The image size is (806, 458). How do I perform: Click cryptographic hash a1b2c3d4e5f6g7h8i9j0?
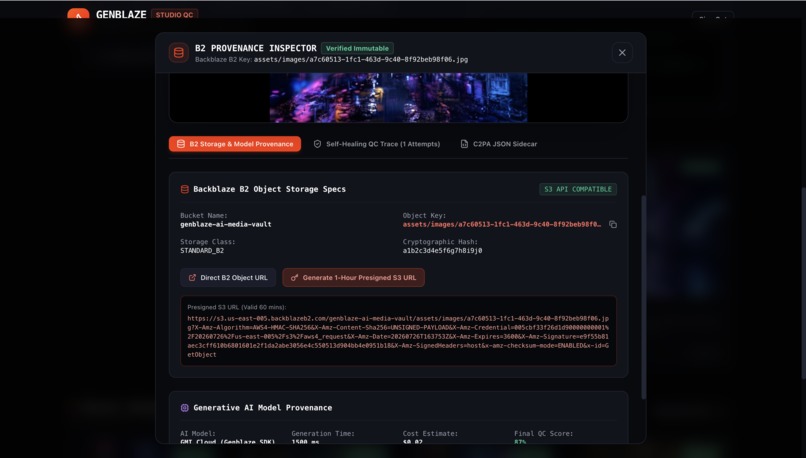tap(442, 250)
